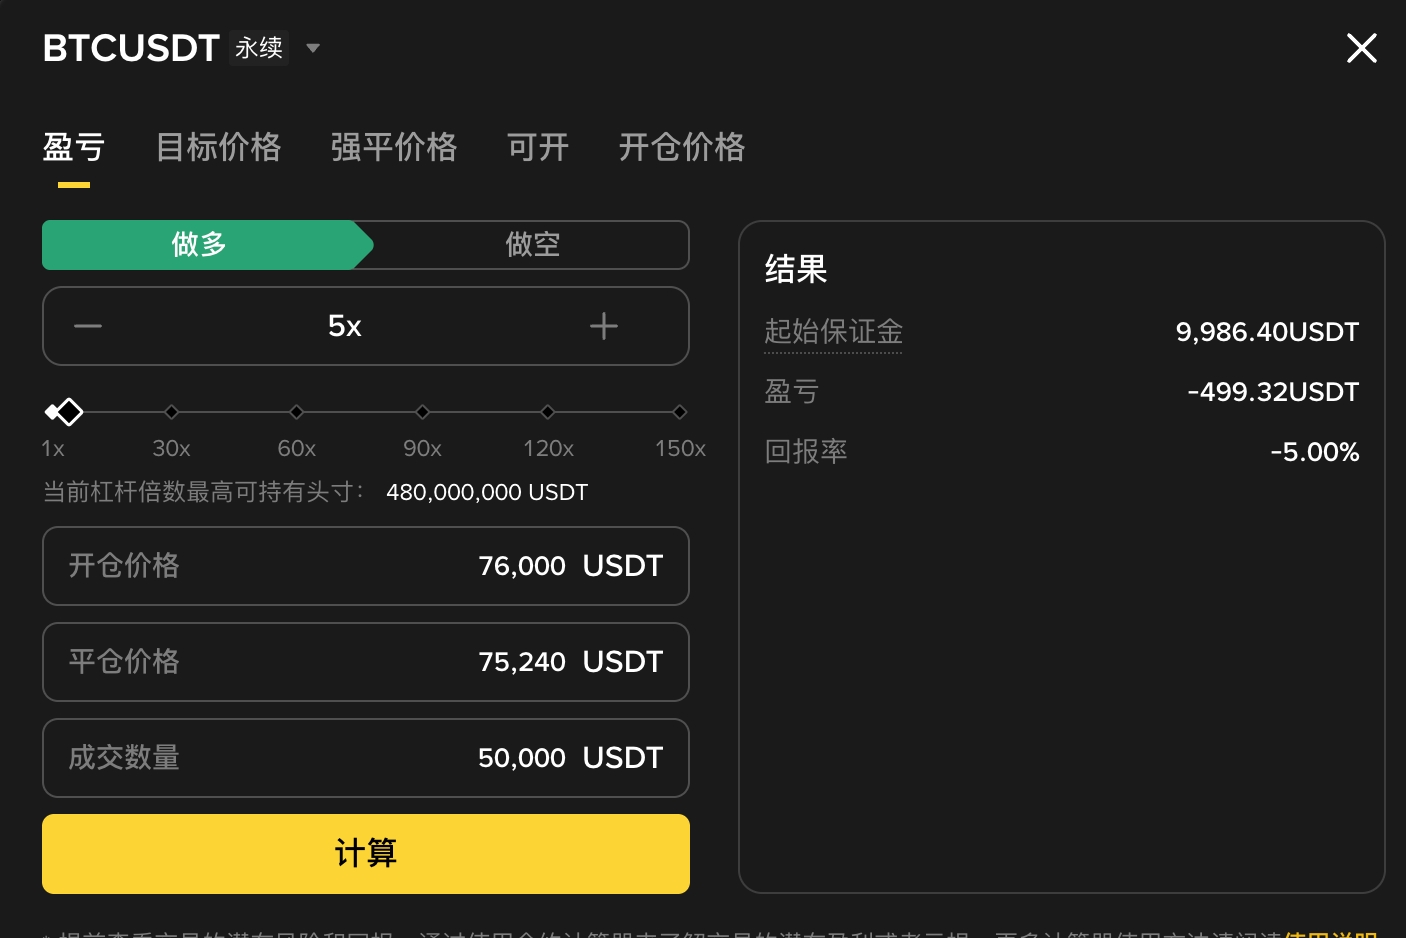Viewport: 1406px width, 938px height.
Task: Increase leverage with the plus icon
Action: [604, 326]
